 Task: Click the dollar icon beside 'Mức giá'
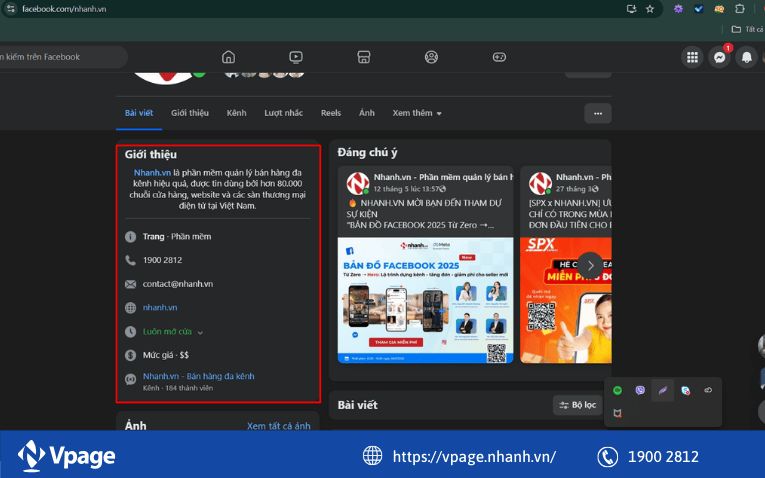coord(130,355)
